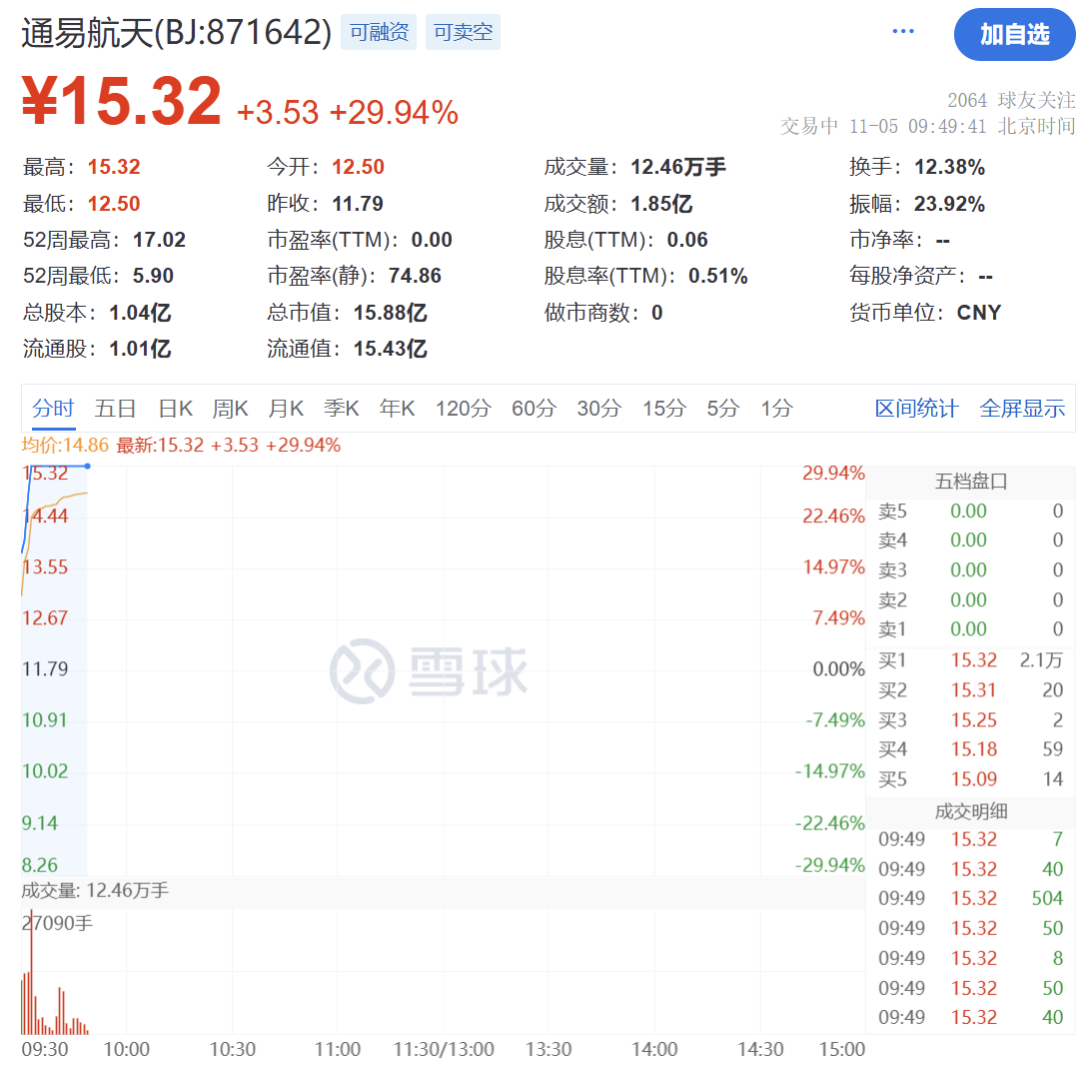This screenshot has height=1065, width=1080.
Task: Click the 成交量 12.46万手 stat
Action: (x=634, y=167)
